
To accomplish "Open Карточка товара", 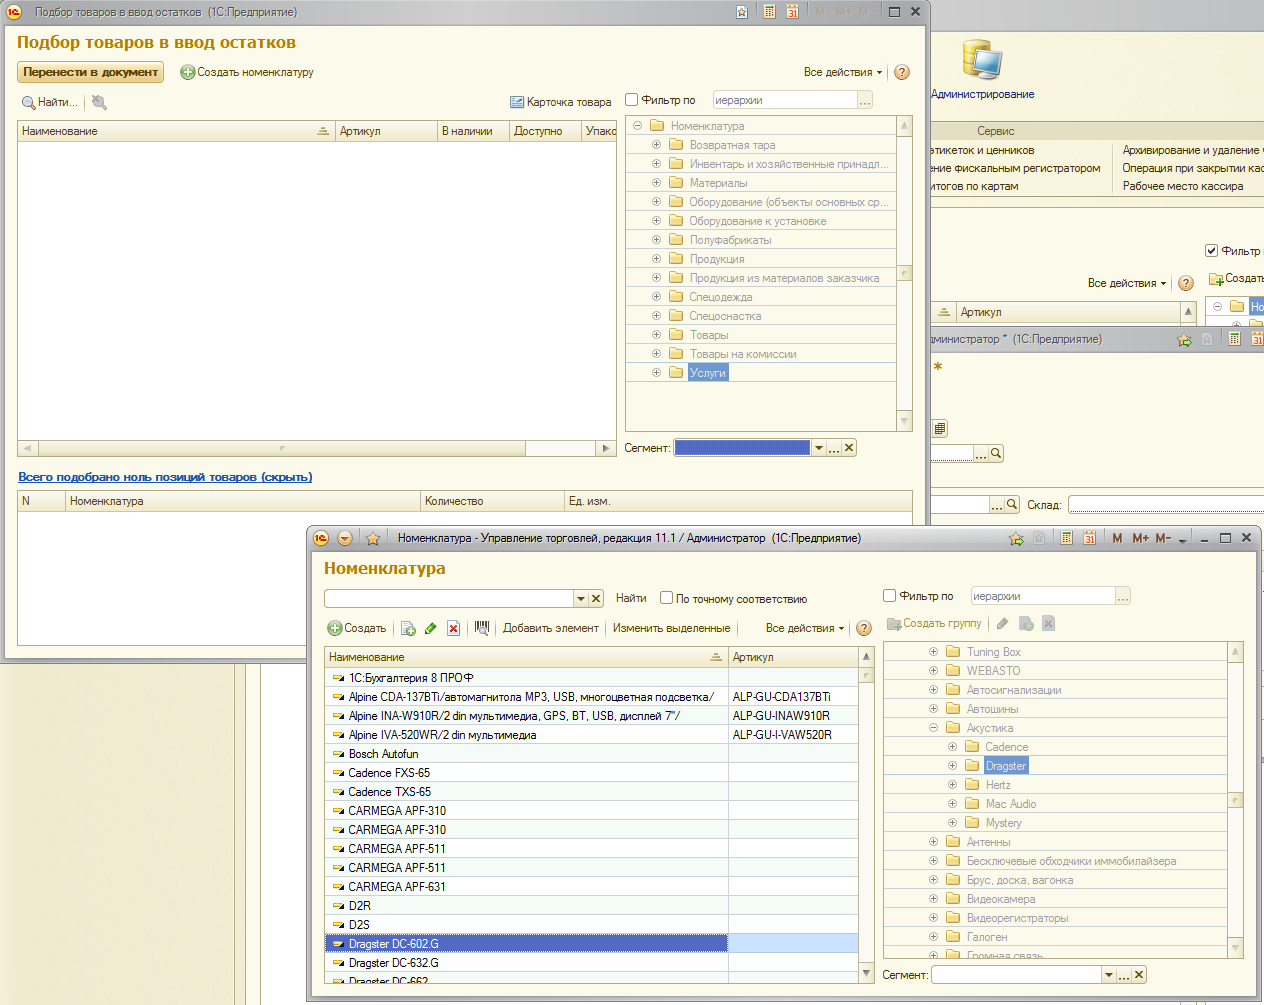I will [560, 102].
